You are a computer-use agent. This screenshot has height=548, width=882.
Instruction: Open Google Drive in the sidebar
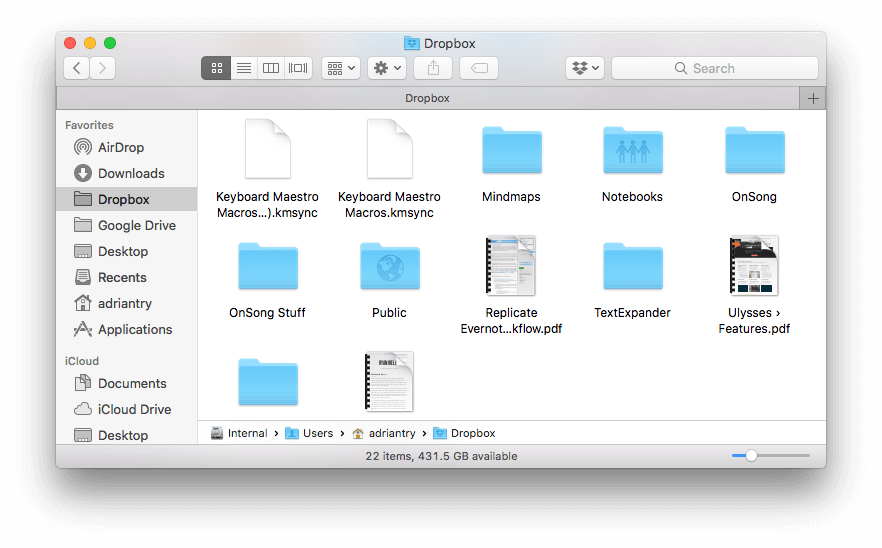[127, 225]
